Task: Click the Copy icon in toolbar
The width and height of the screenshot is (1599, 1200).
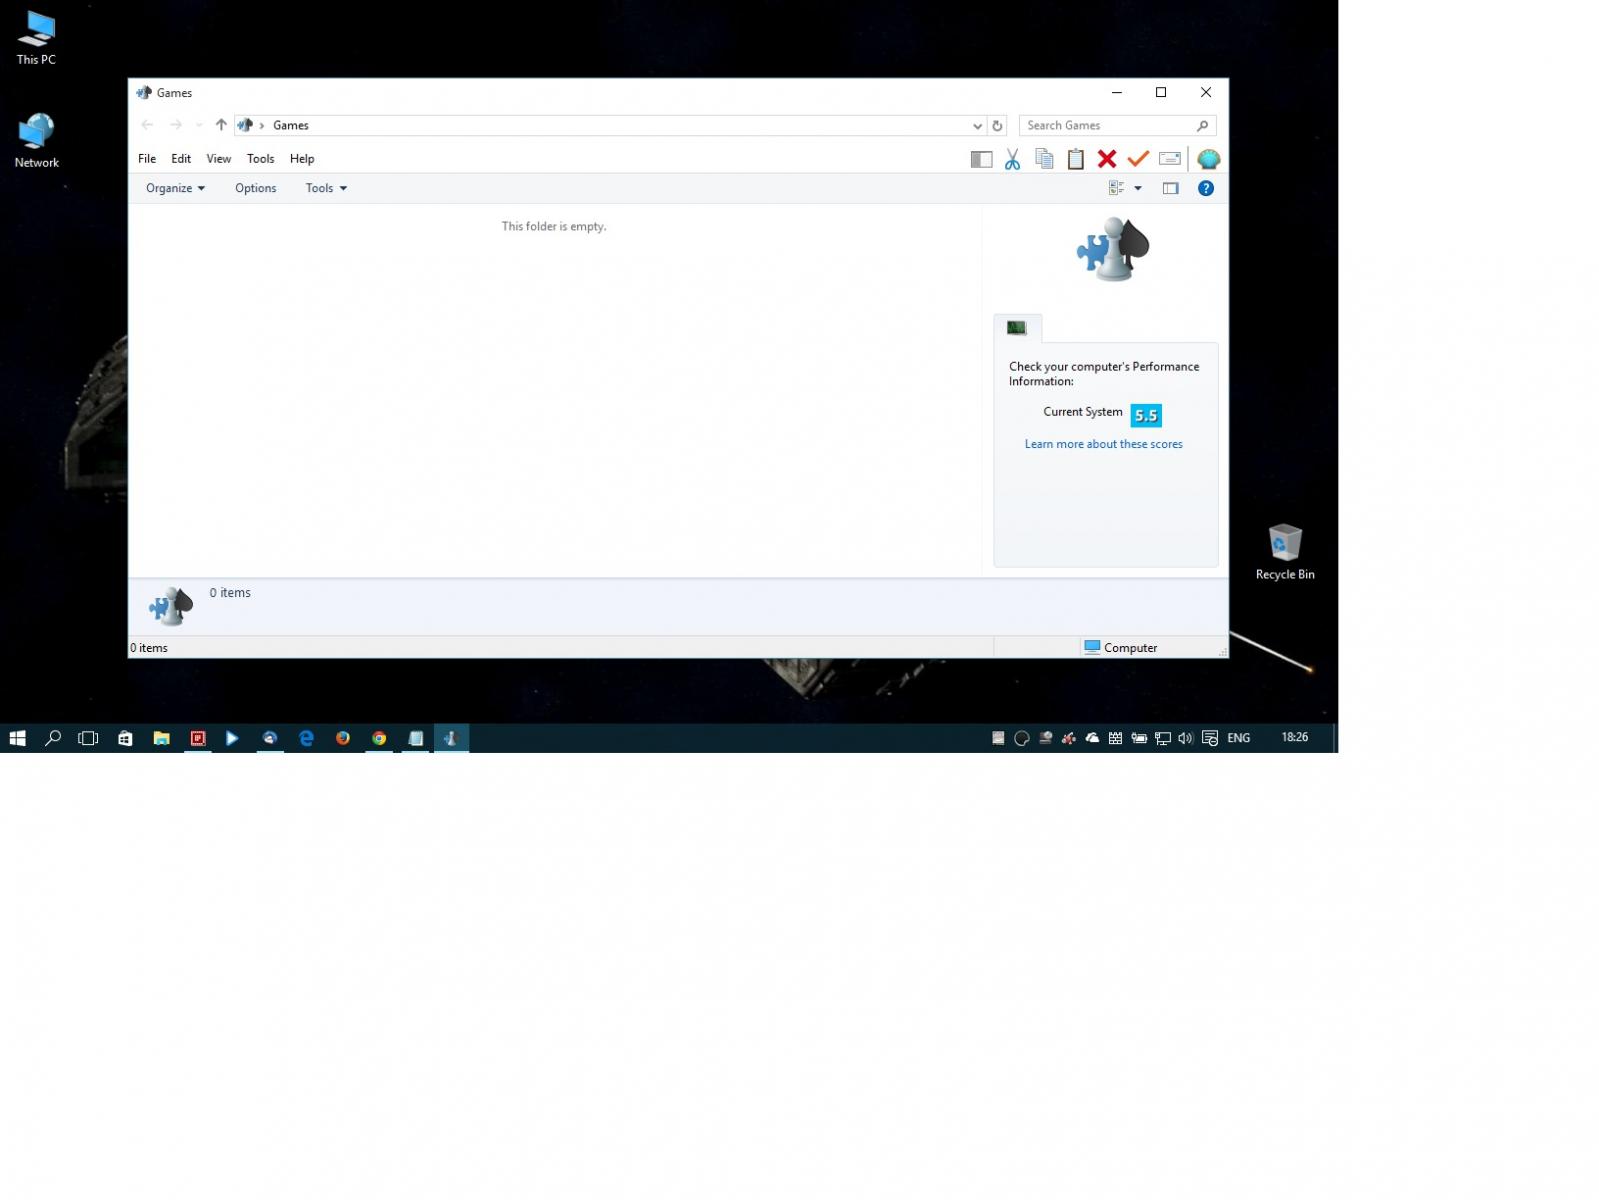Action: pos(1044,159)
